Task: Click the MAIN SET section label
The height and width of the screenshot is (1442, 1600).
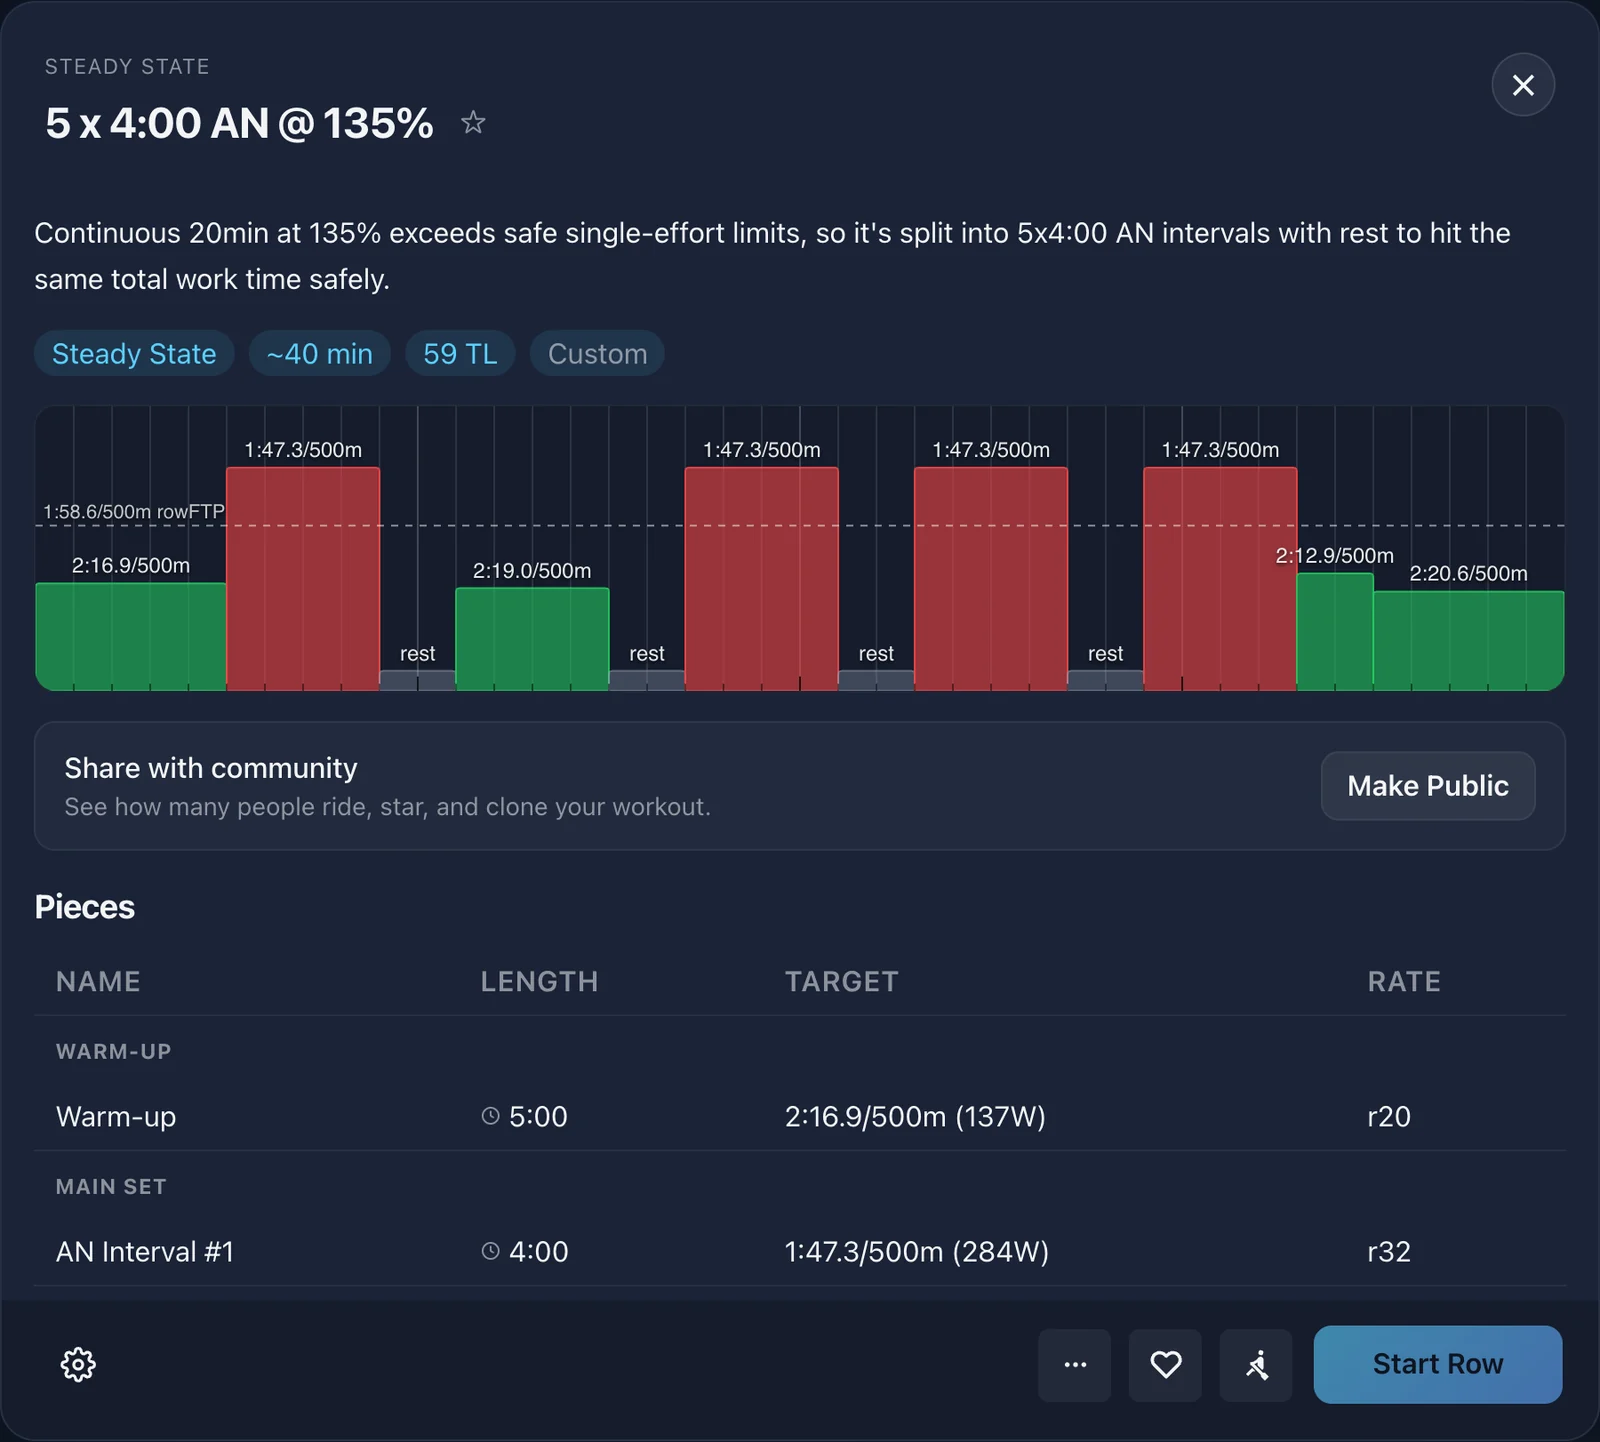Action: (x=111, y=1186)
